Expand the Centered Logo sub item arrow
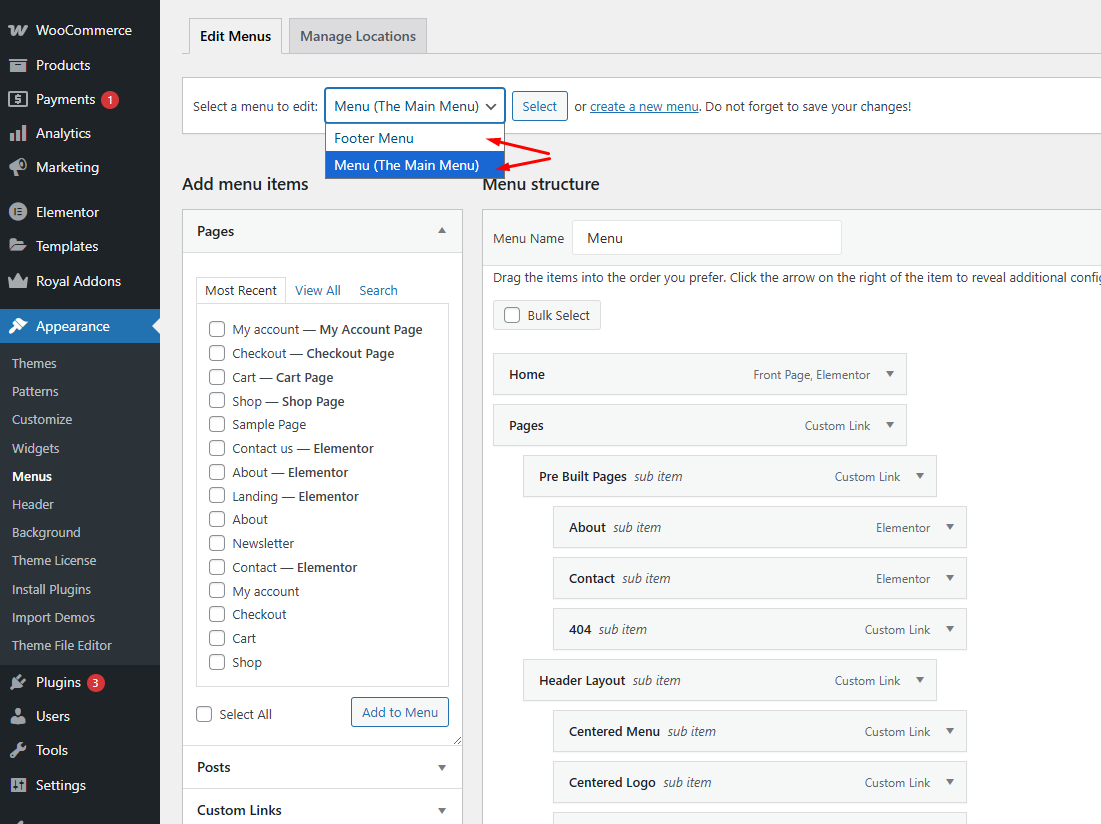Image resolution: width=1101 pixels, height=824 pixels. pos(950,782)
